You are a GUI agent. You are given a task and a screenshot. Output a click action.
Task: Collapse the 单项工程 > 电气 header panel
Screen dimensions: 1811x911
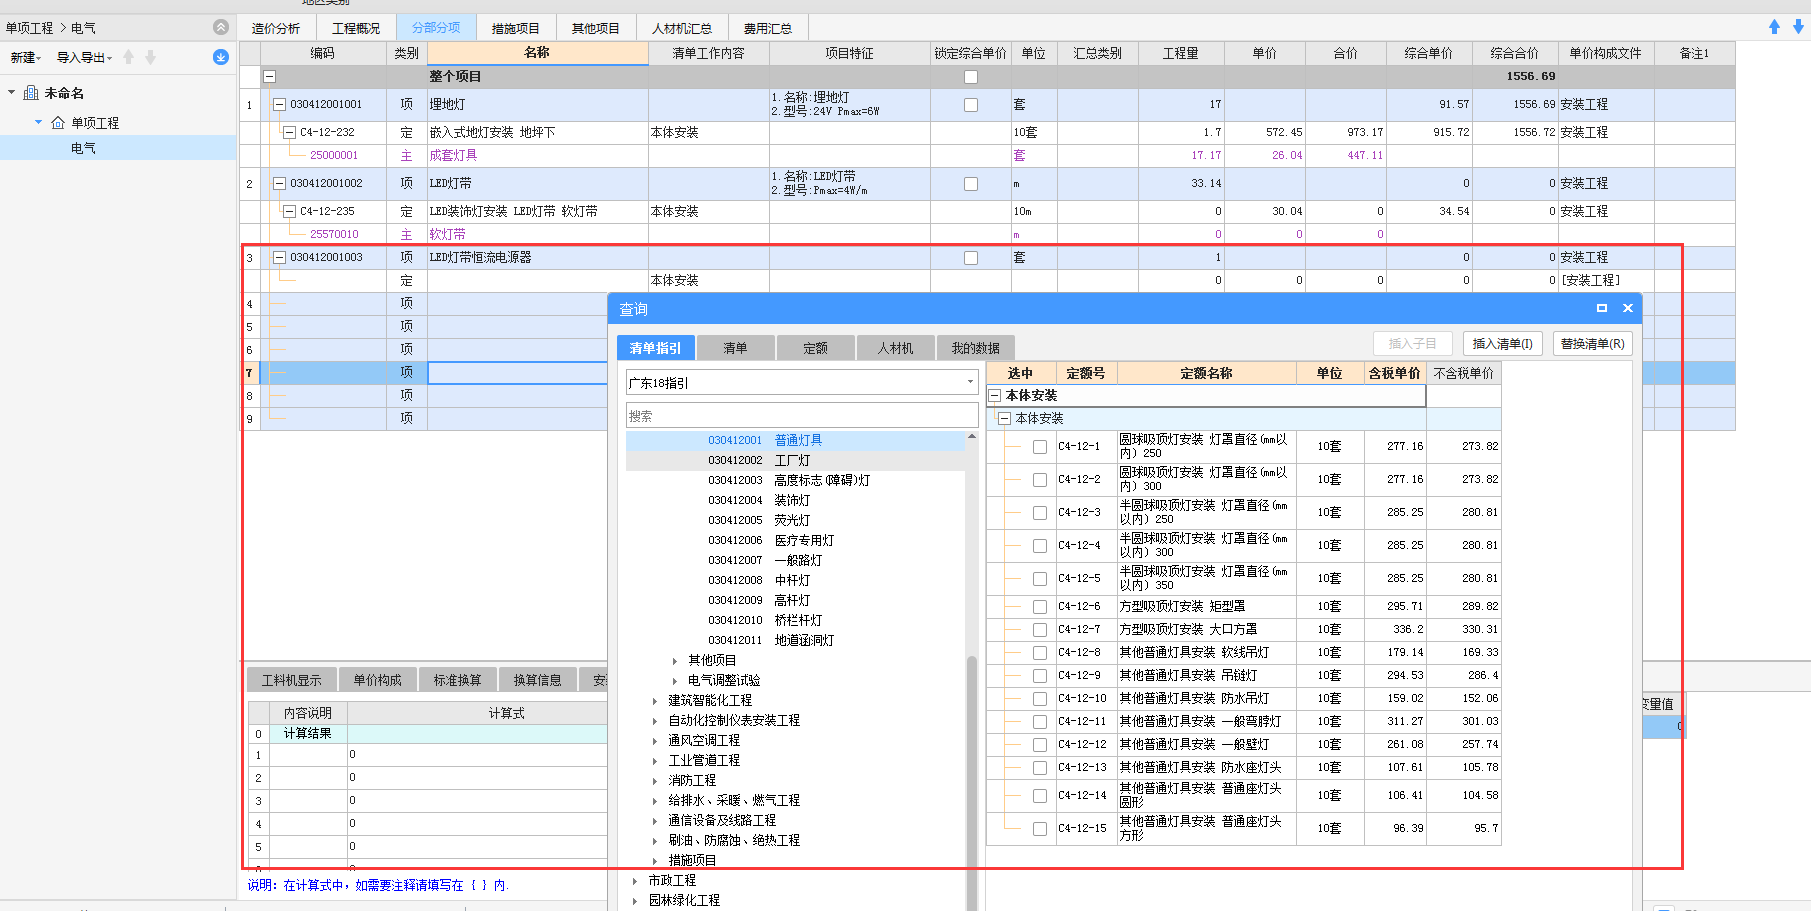pyautogui.click(x=221, y=27)
